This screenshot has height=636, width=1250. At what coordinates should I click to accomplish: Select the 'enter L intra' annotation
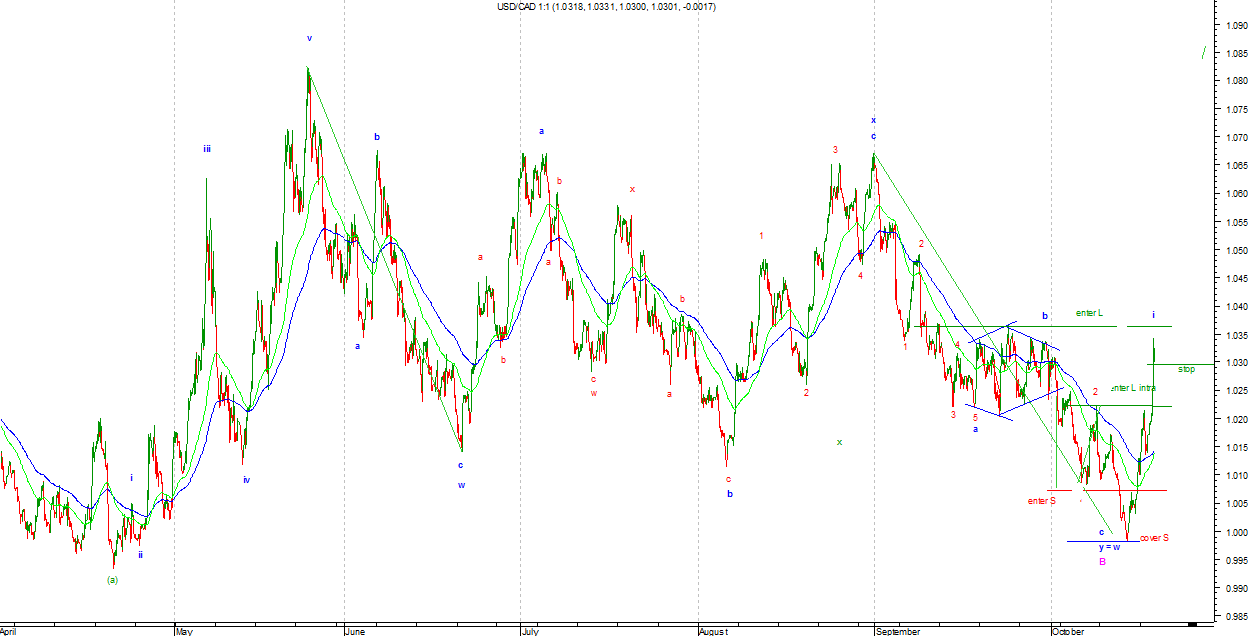pyautogui.click(x=1134, y=388)
